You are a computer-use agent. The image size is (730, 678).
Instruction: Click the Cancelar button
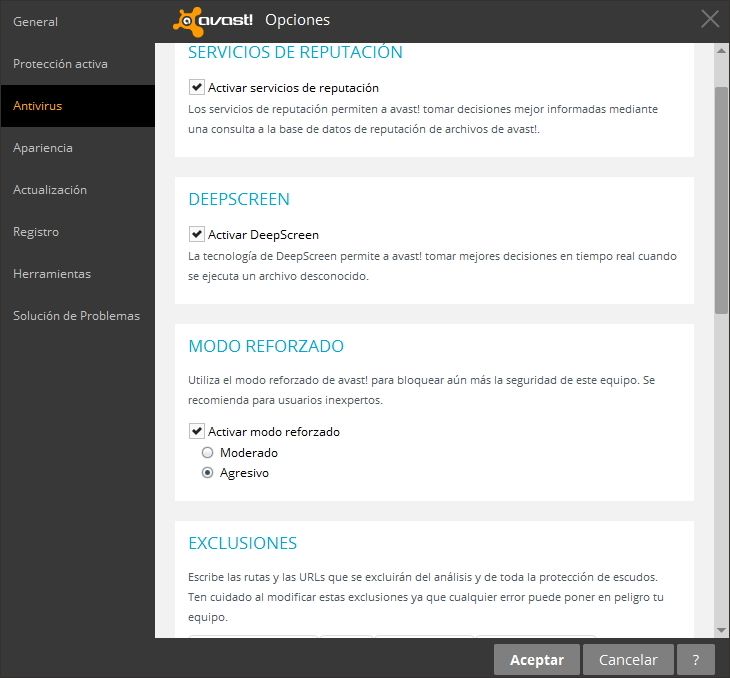click(628, 659)
